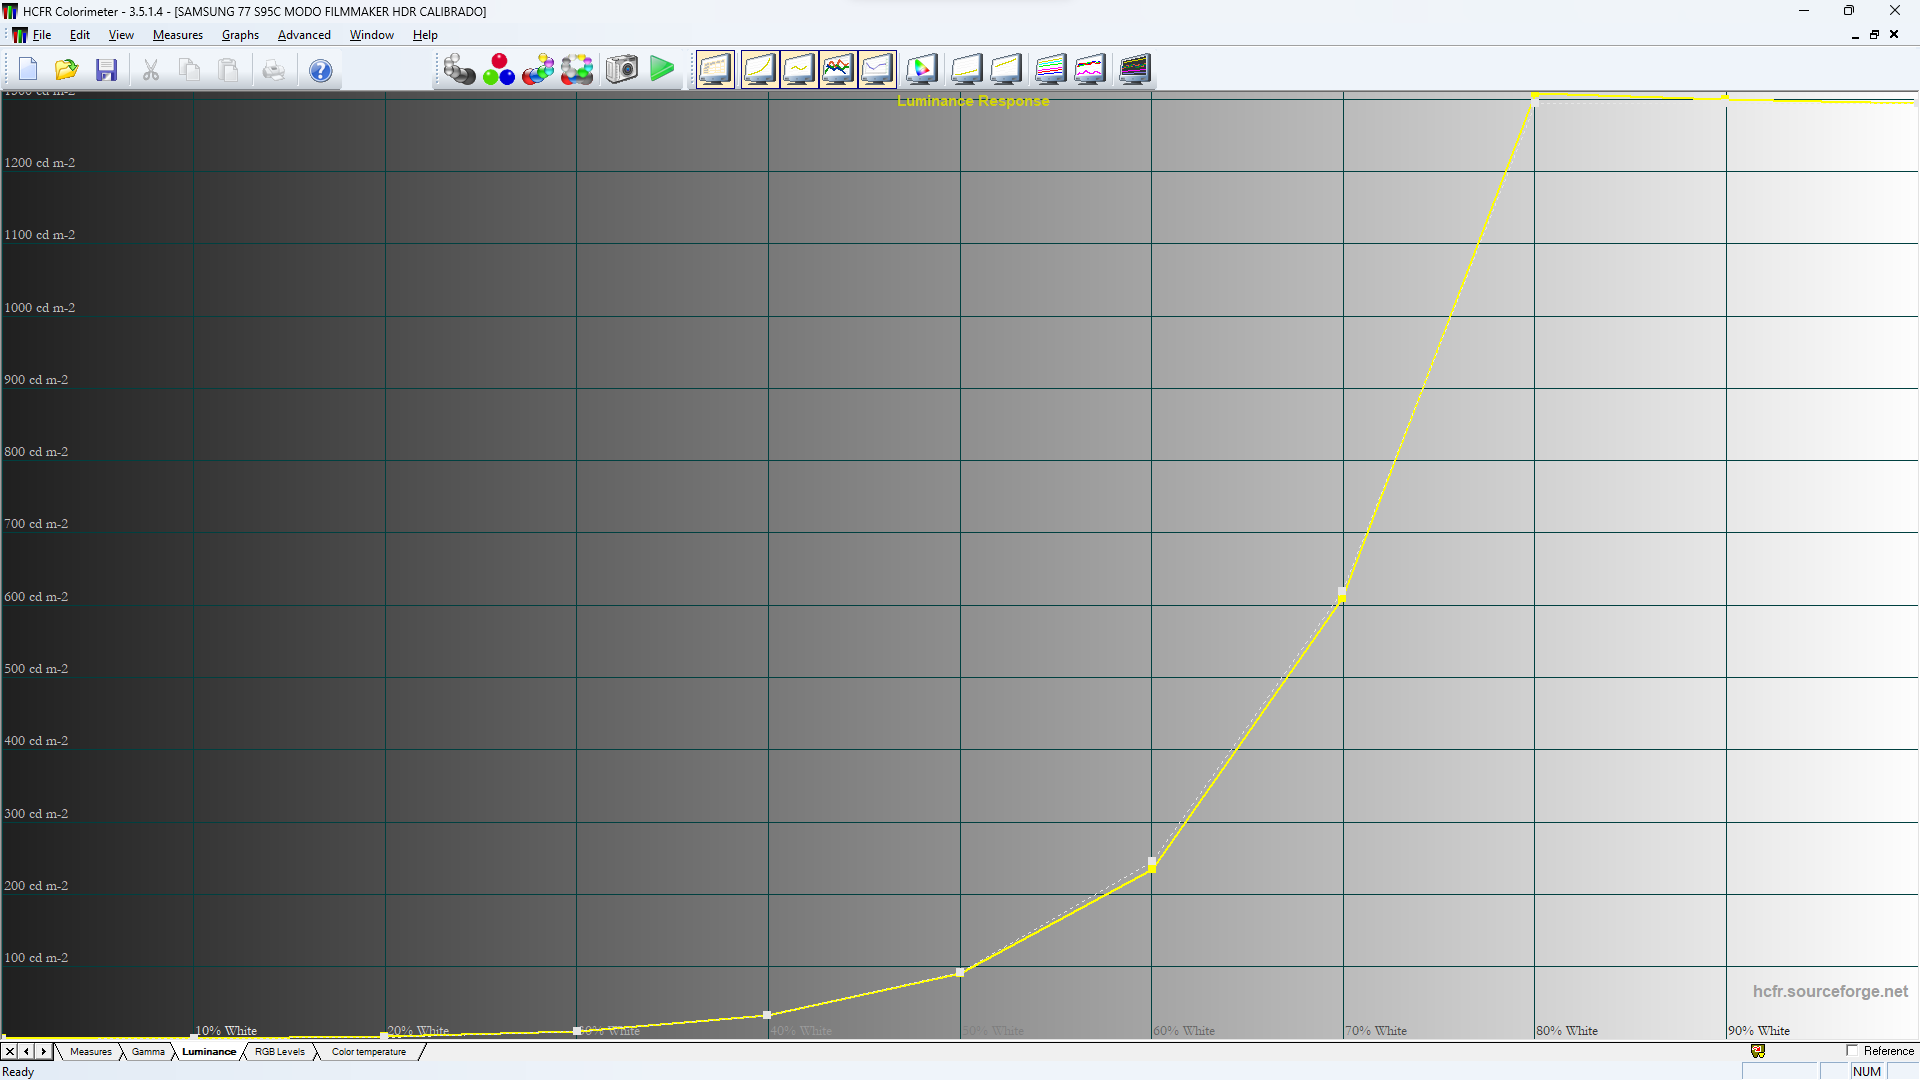1920x1080 pixels.
Task: Close the inner document window
Action: [1894, 35]
